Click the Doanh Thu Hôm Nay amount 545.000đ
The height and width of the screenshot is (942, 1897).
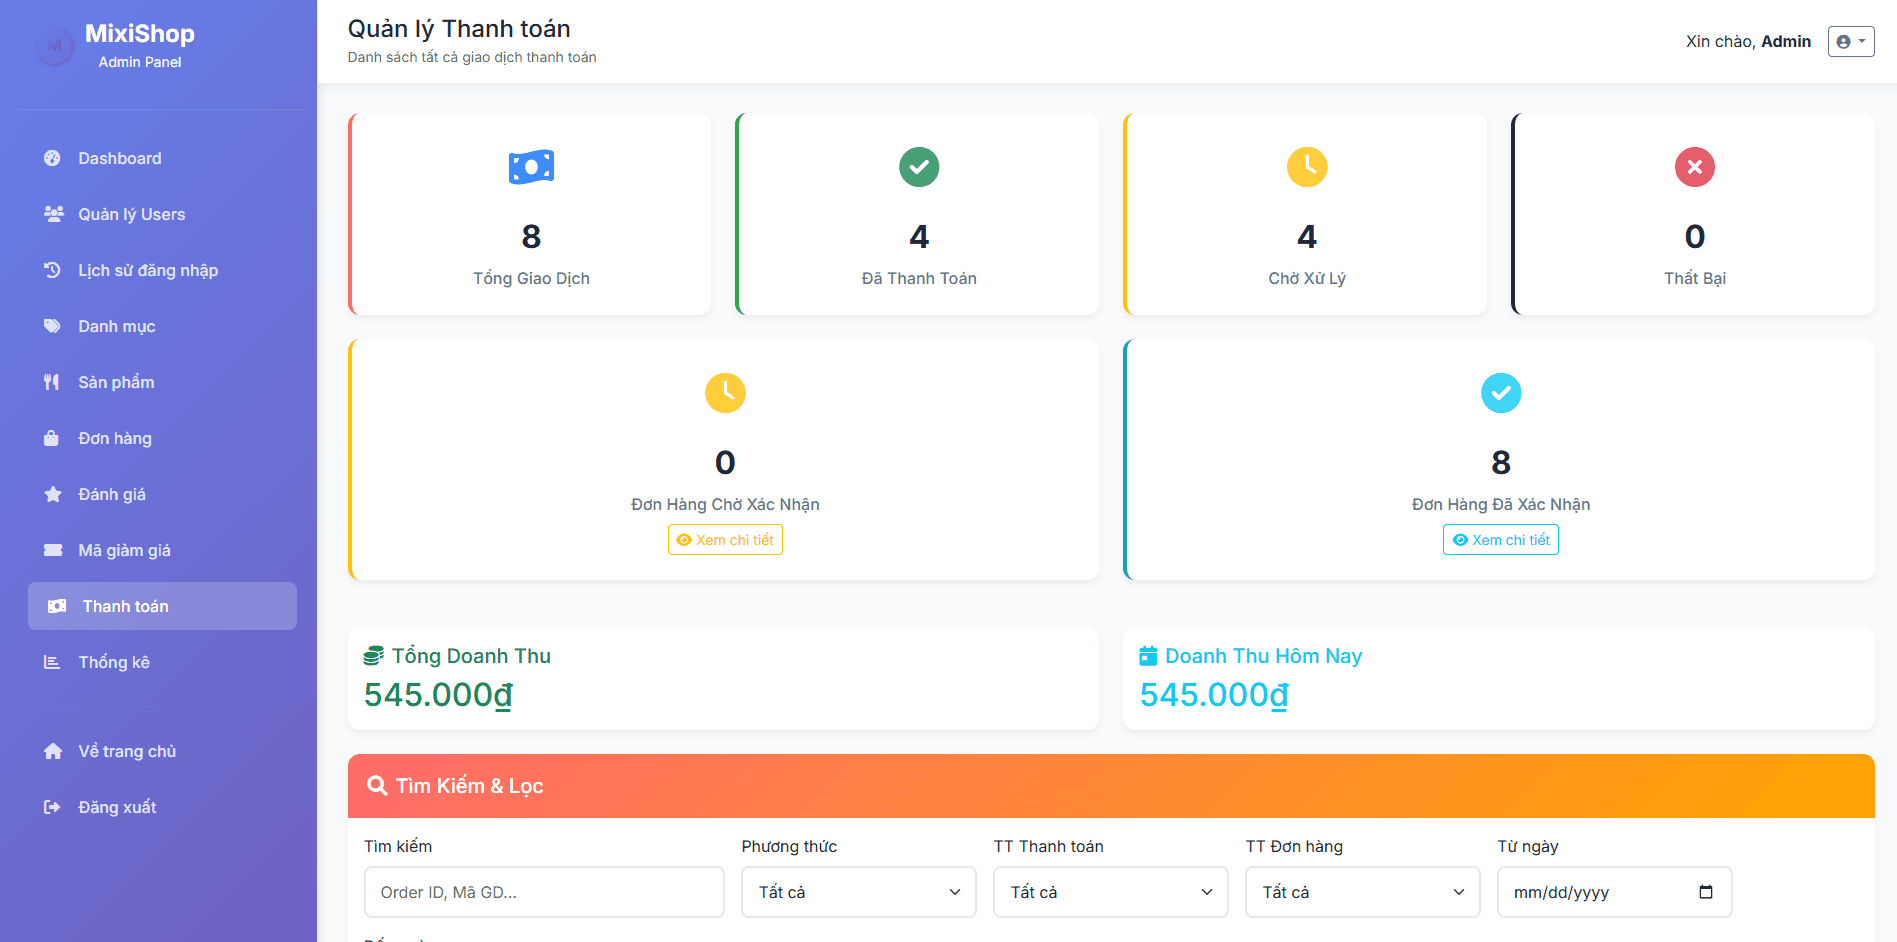tap(1214, 695)
